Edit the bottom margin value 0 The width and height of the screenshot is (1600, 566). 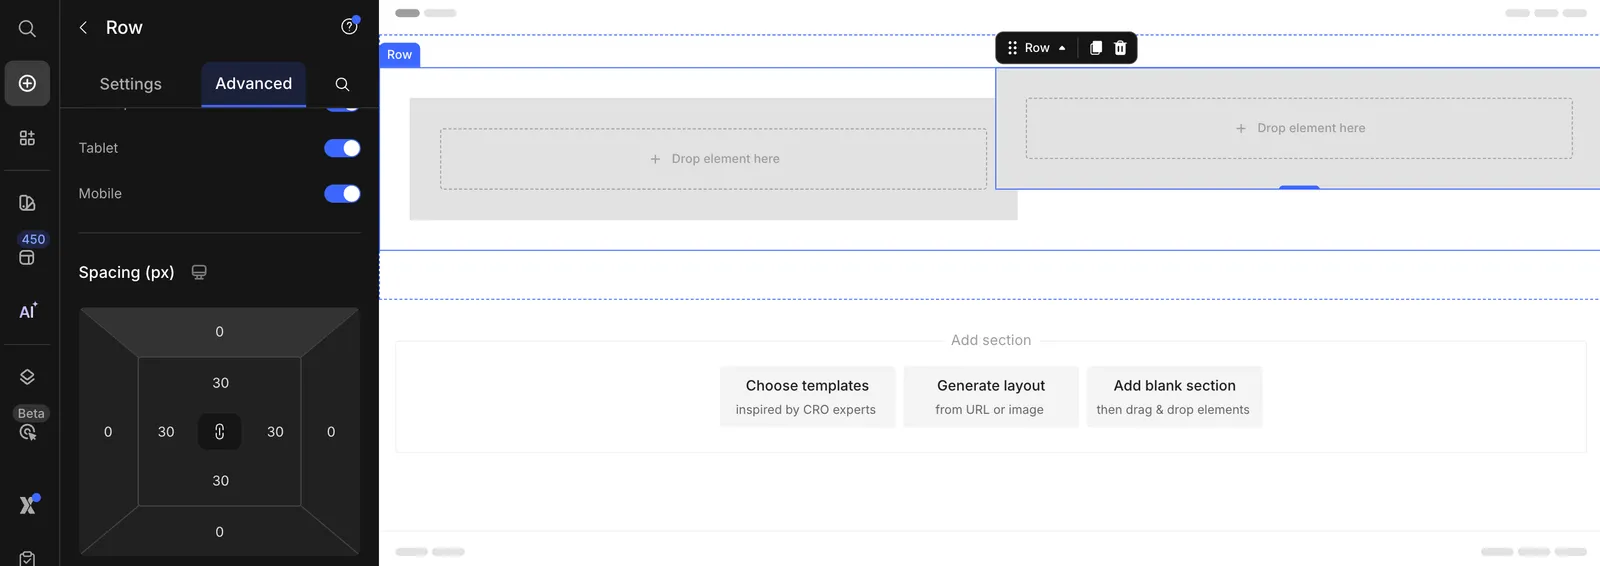pos(220,532)
